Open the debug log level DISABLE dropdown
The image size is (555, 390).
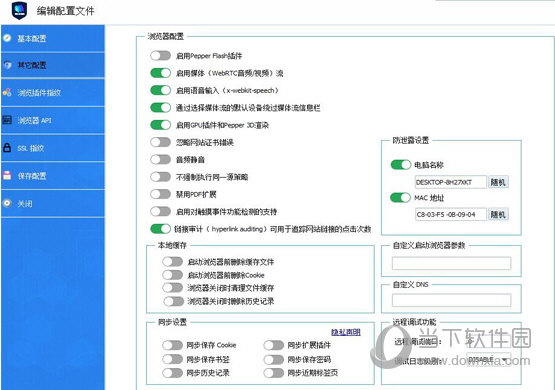488,360
